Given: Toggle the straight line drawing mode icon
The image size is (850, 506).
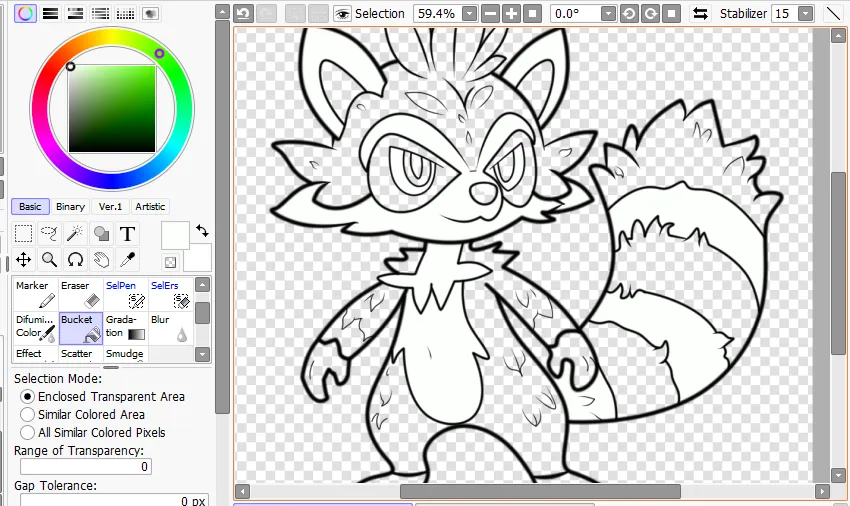Looking at the screenshot, I should [x=833, y=14].
